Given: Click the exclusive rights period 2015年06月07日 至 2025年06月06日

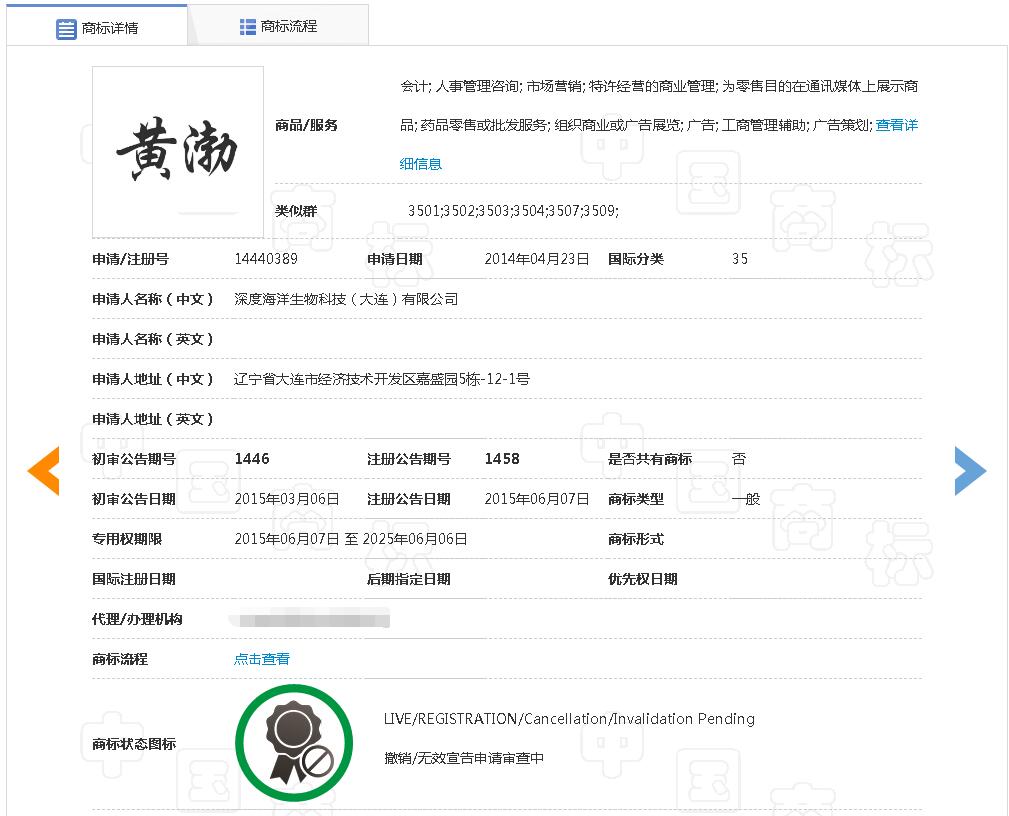Looking at the screenshot, I should tap(351, 539).
